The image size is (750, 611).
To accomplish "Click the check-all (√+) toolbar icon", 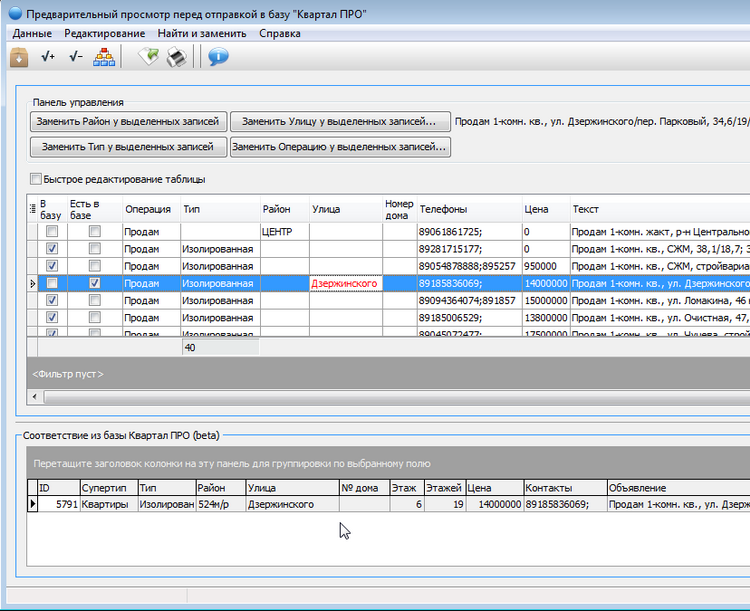I will tap(48, 58).
